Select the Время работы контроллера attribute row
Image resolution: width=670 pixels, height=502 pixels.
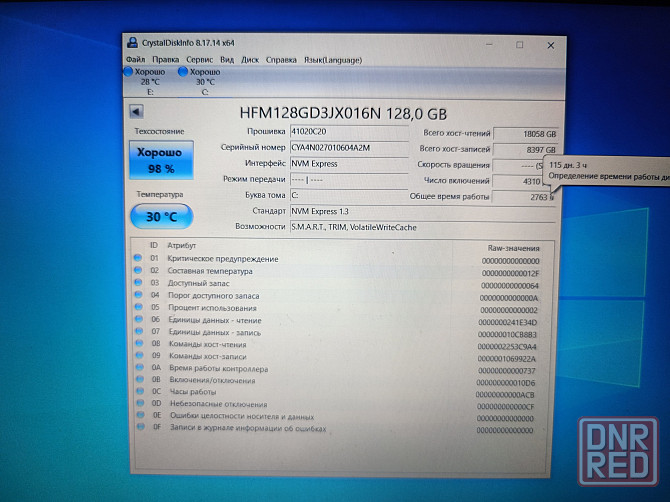pyautogui.click(x=336, y=369)
